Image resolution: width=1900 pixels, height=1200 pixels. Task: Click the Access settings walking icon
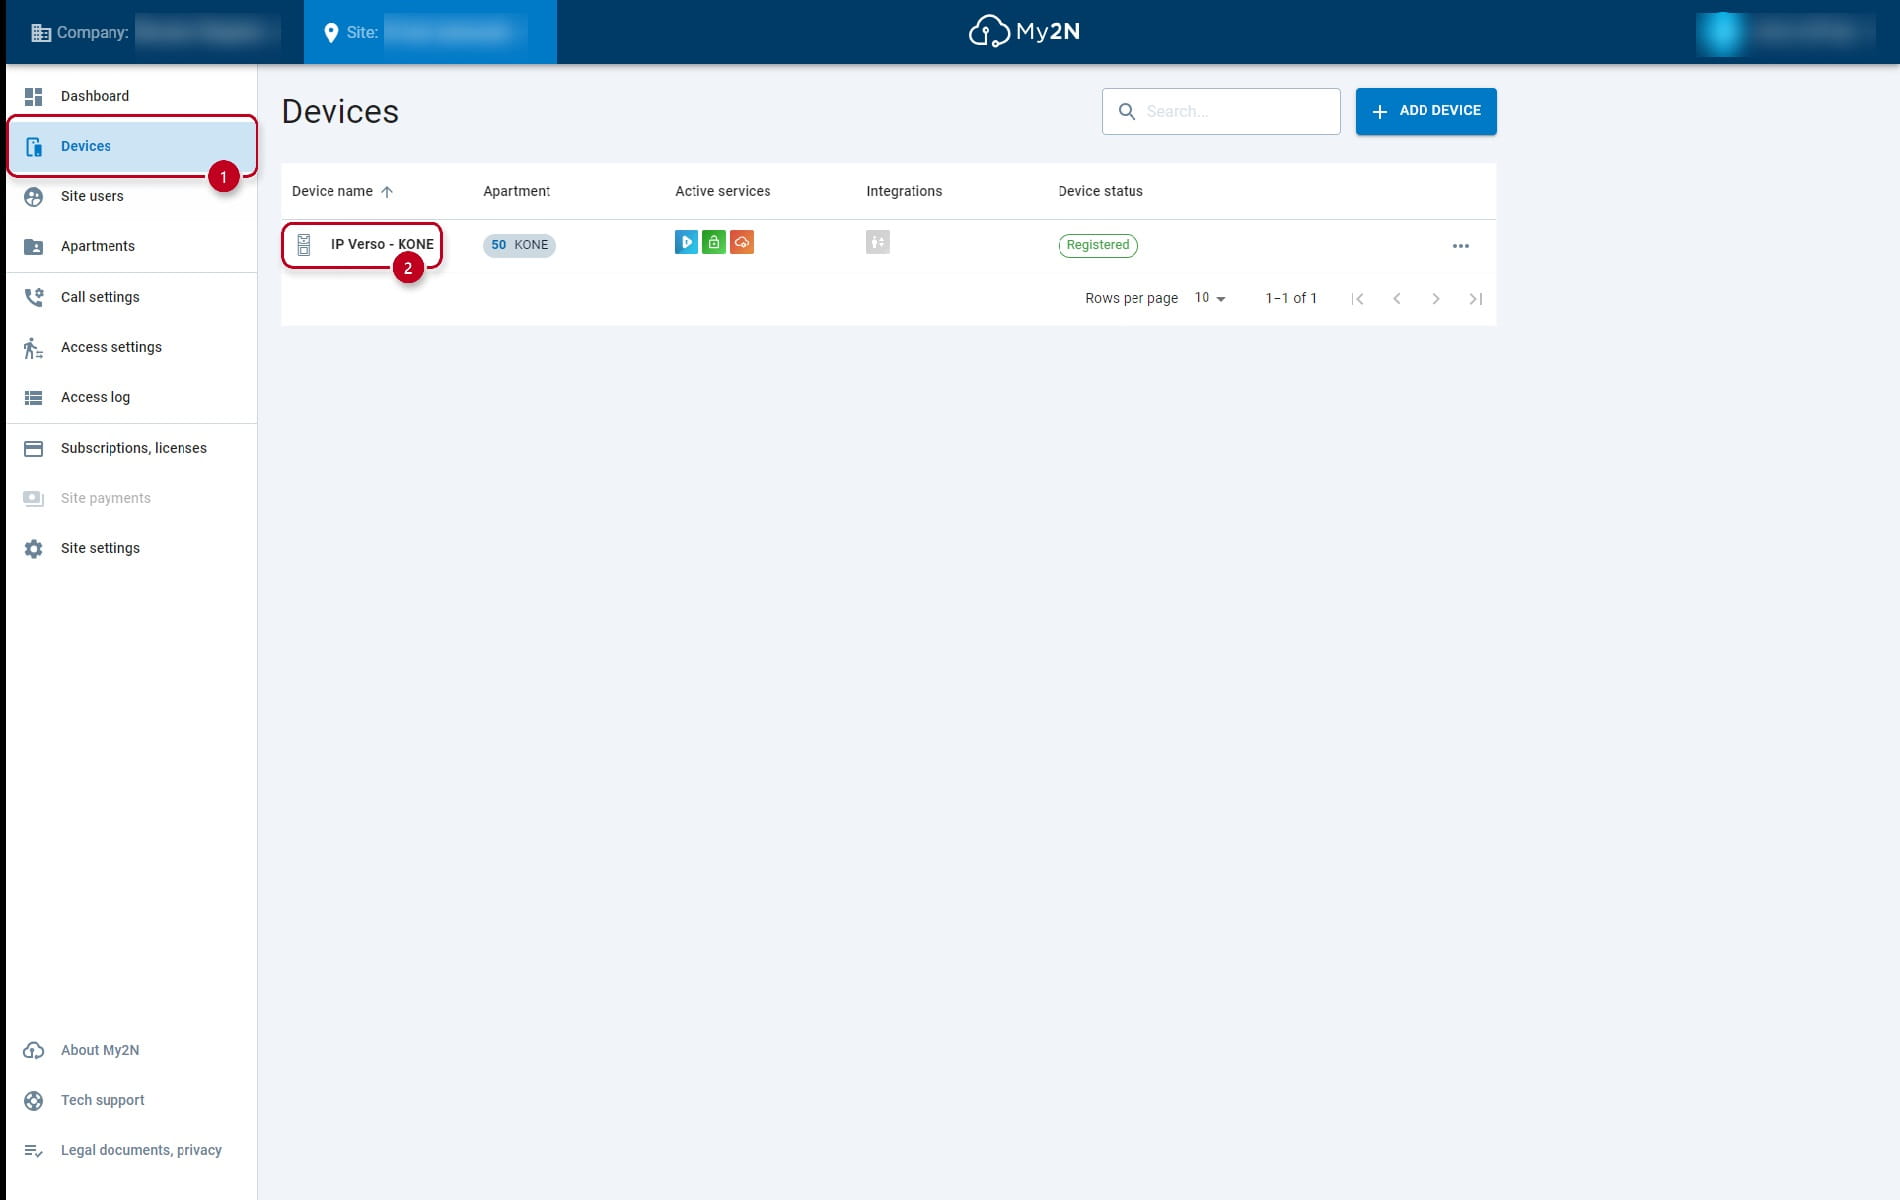click(x=33, y=347)
